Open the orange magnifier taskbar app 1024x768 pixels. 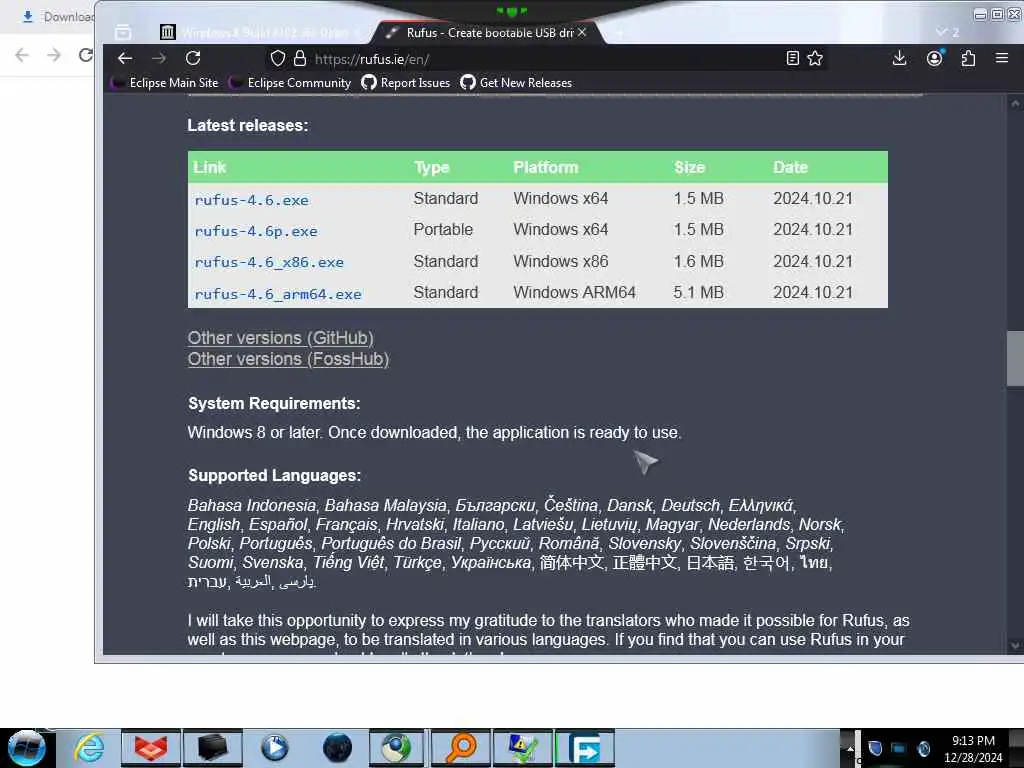pos(460,748)
